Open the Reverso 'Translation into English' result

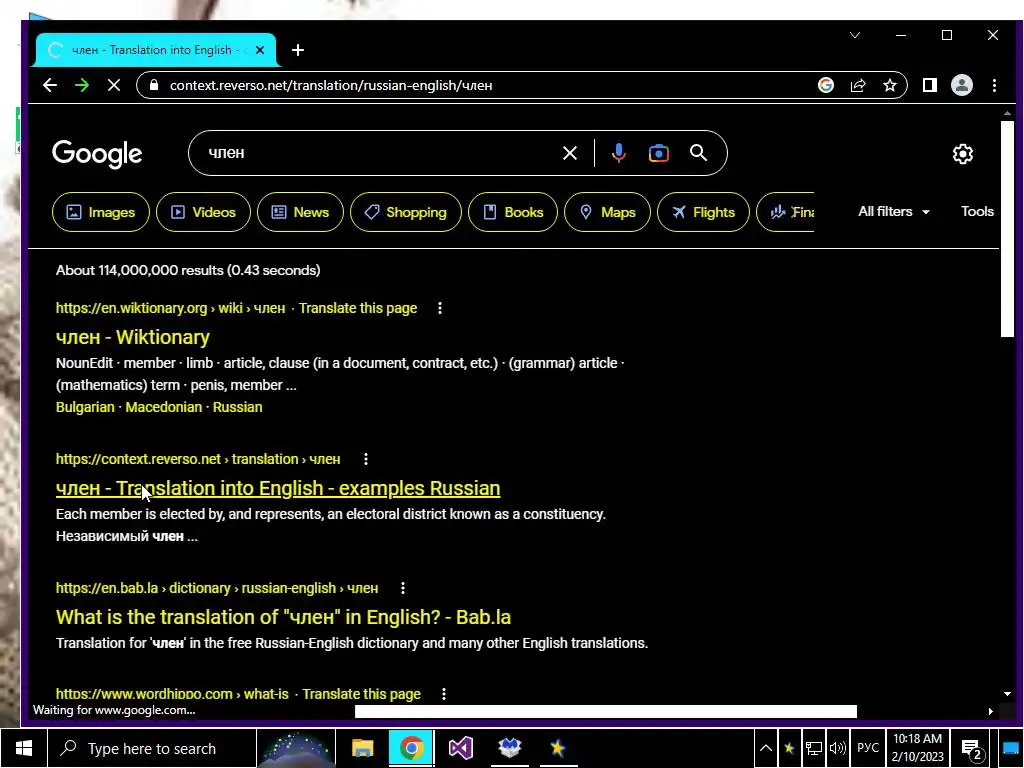(278, 488)
